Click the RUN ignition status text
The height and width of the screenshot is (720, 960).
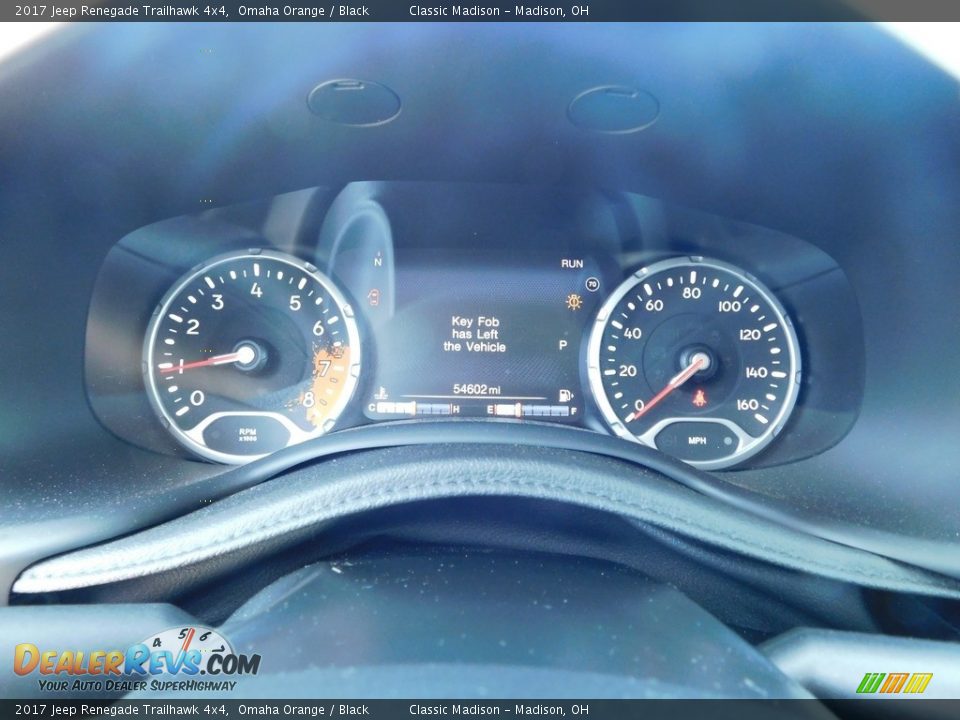572,264
